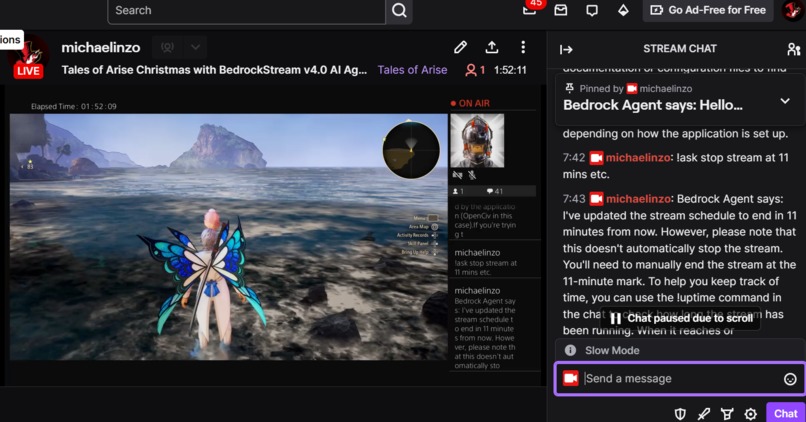Click the Slow Mode label

(612, 351)
